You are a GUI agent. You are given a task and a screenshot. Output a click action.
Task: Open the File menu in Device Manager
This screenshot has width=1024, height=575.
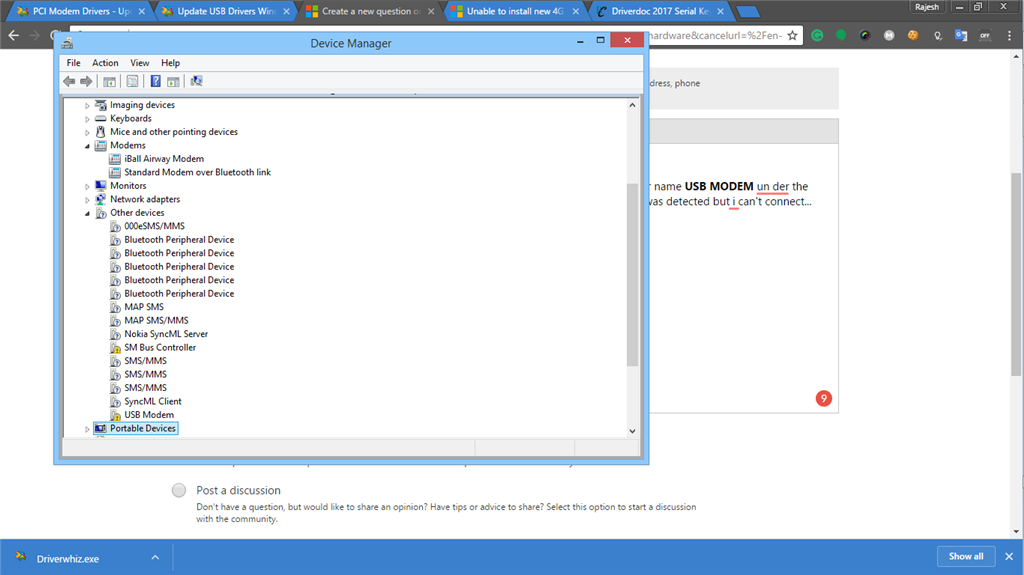pos(73,63)
